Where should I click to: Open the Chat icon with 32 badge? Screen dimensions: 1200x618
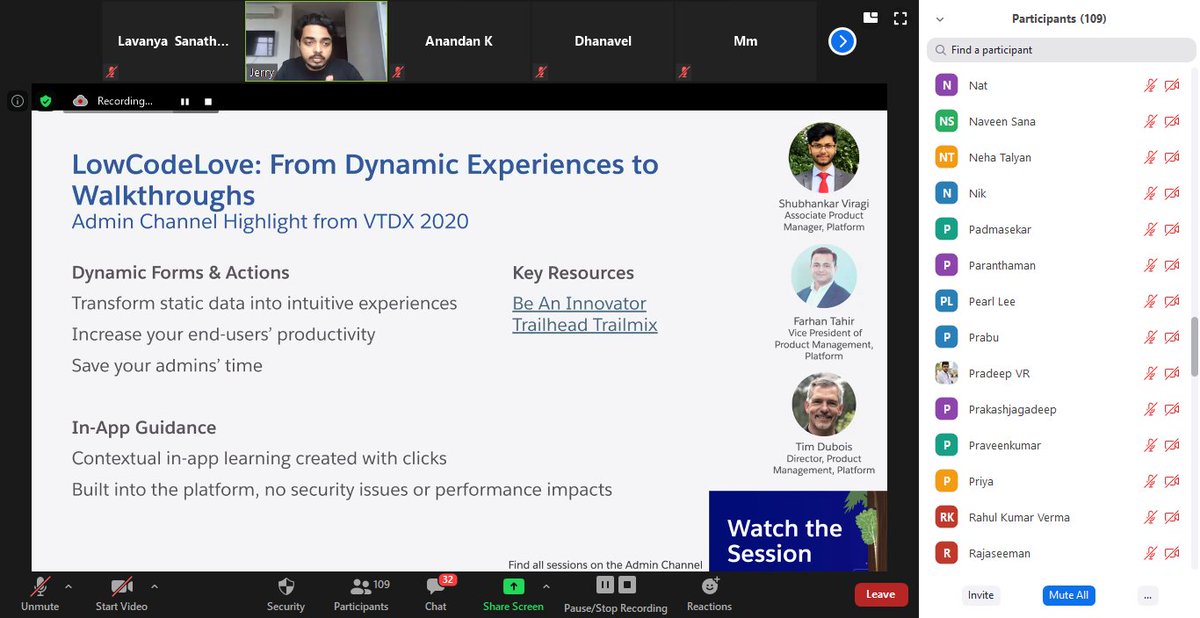coord(436,587)
